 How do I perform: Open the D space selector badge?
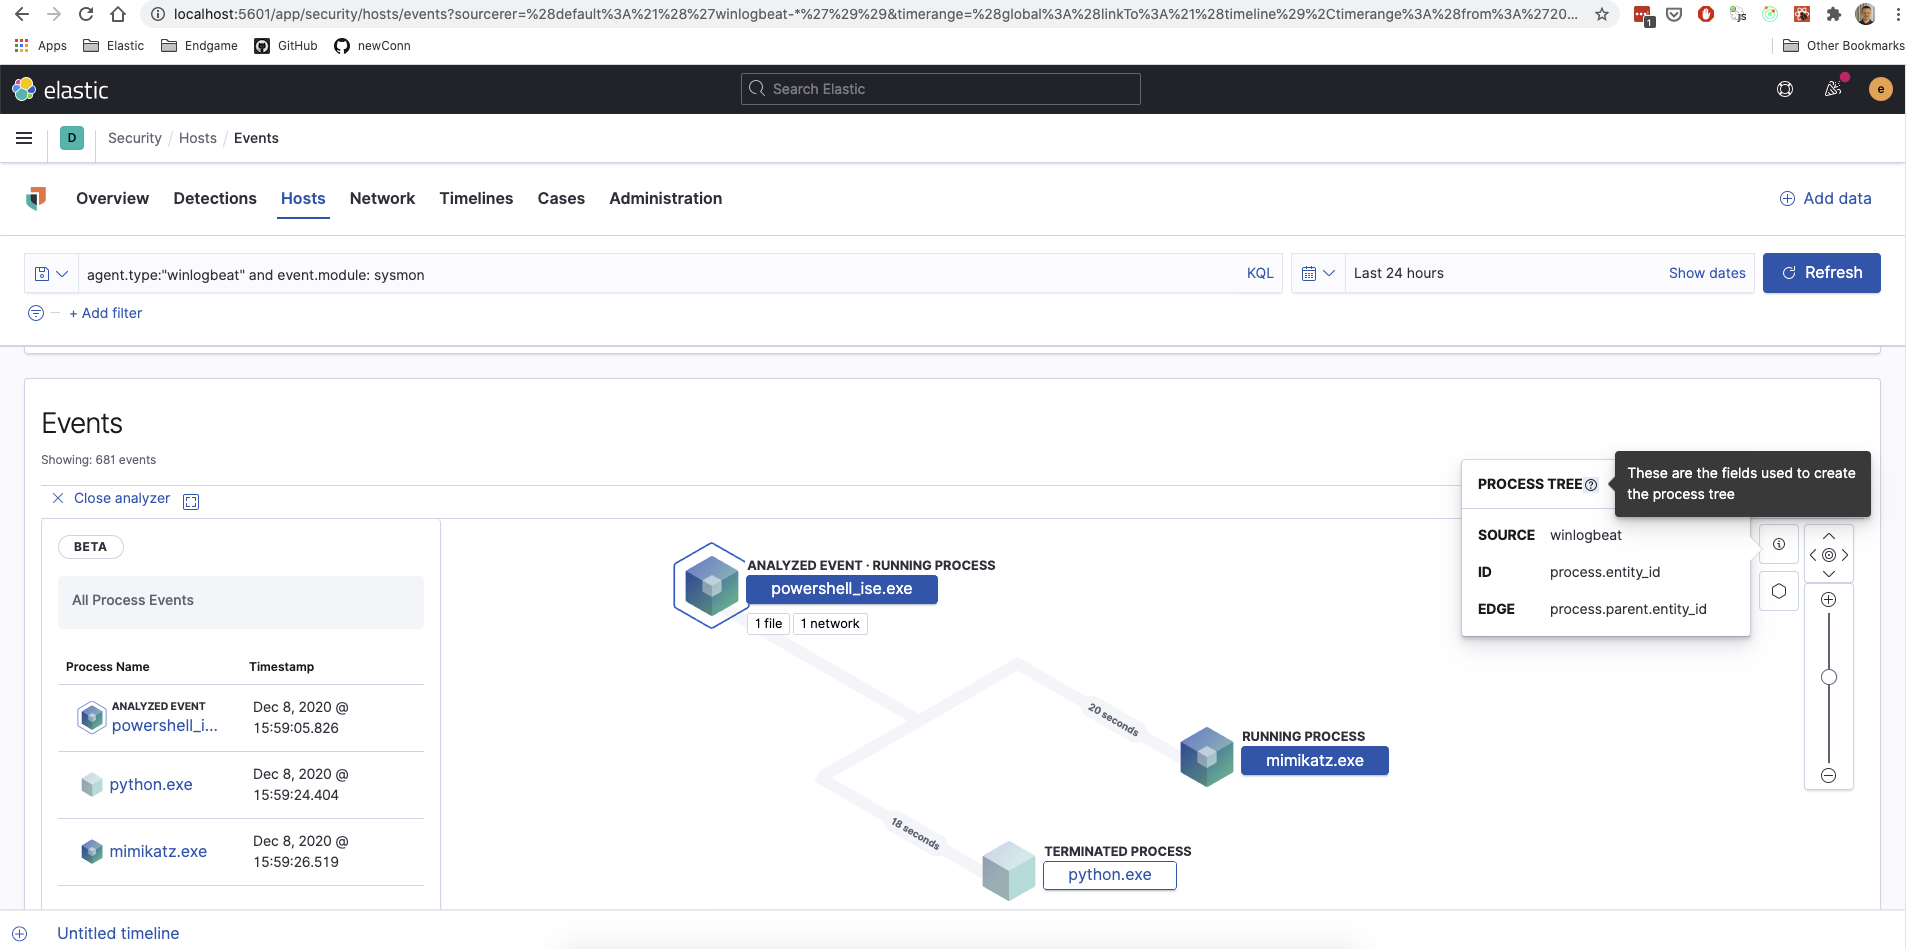(72, 138)
